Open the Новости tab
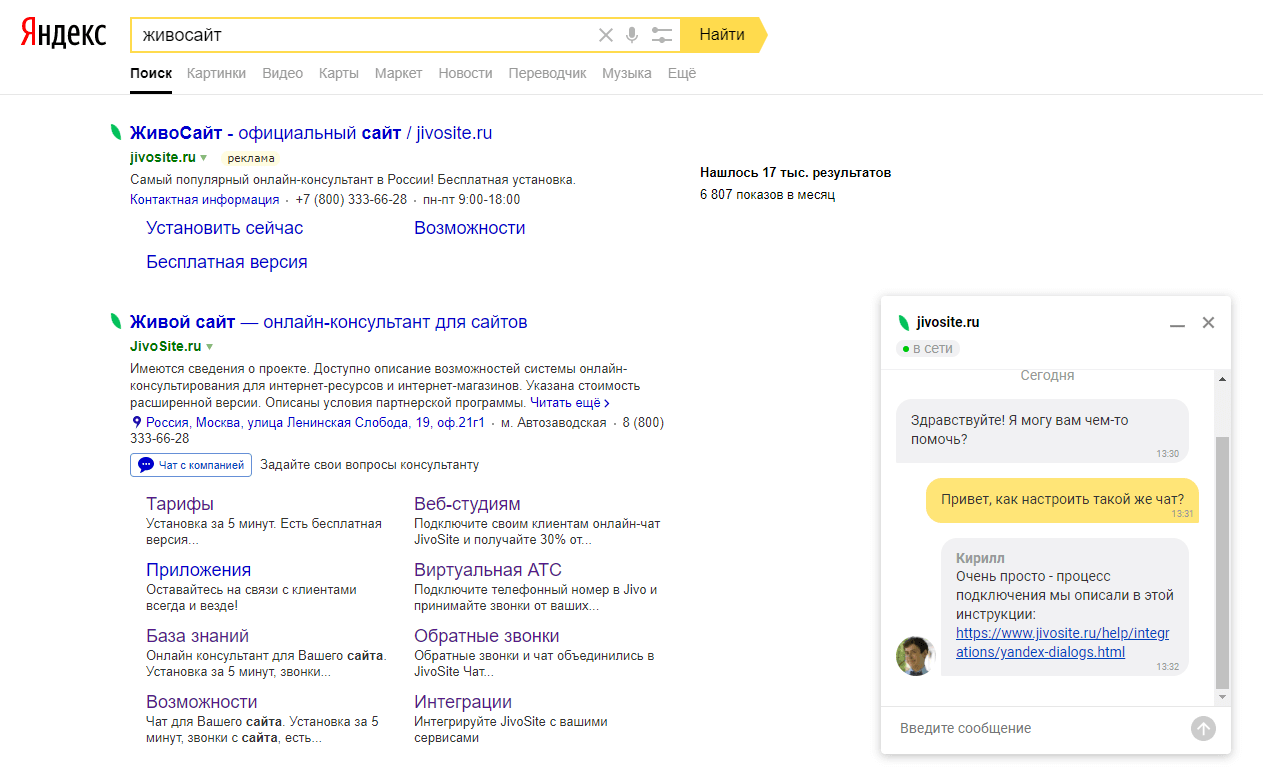This screenshot has height=772, width=1263. click(465, 73)
